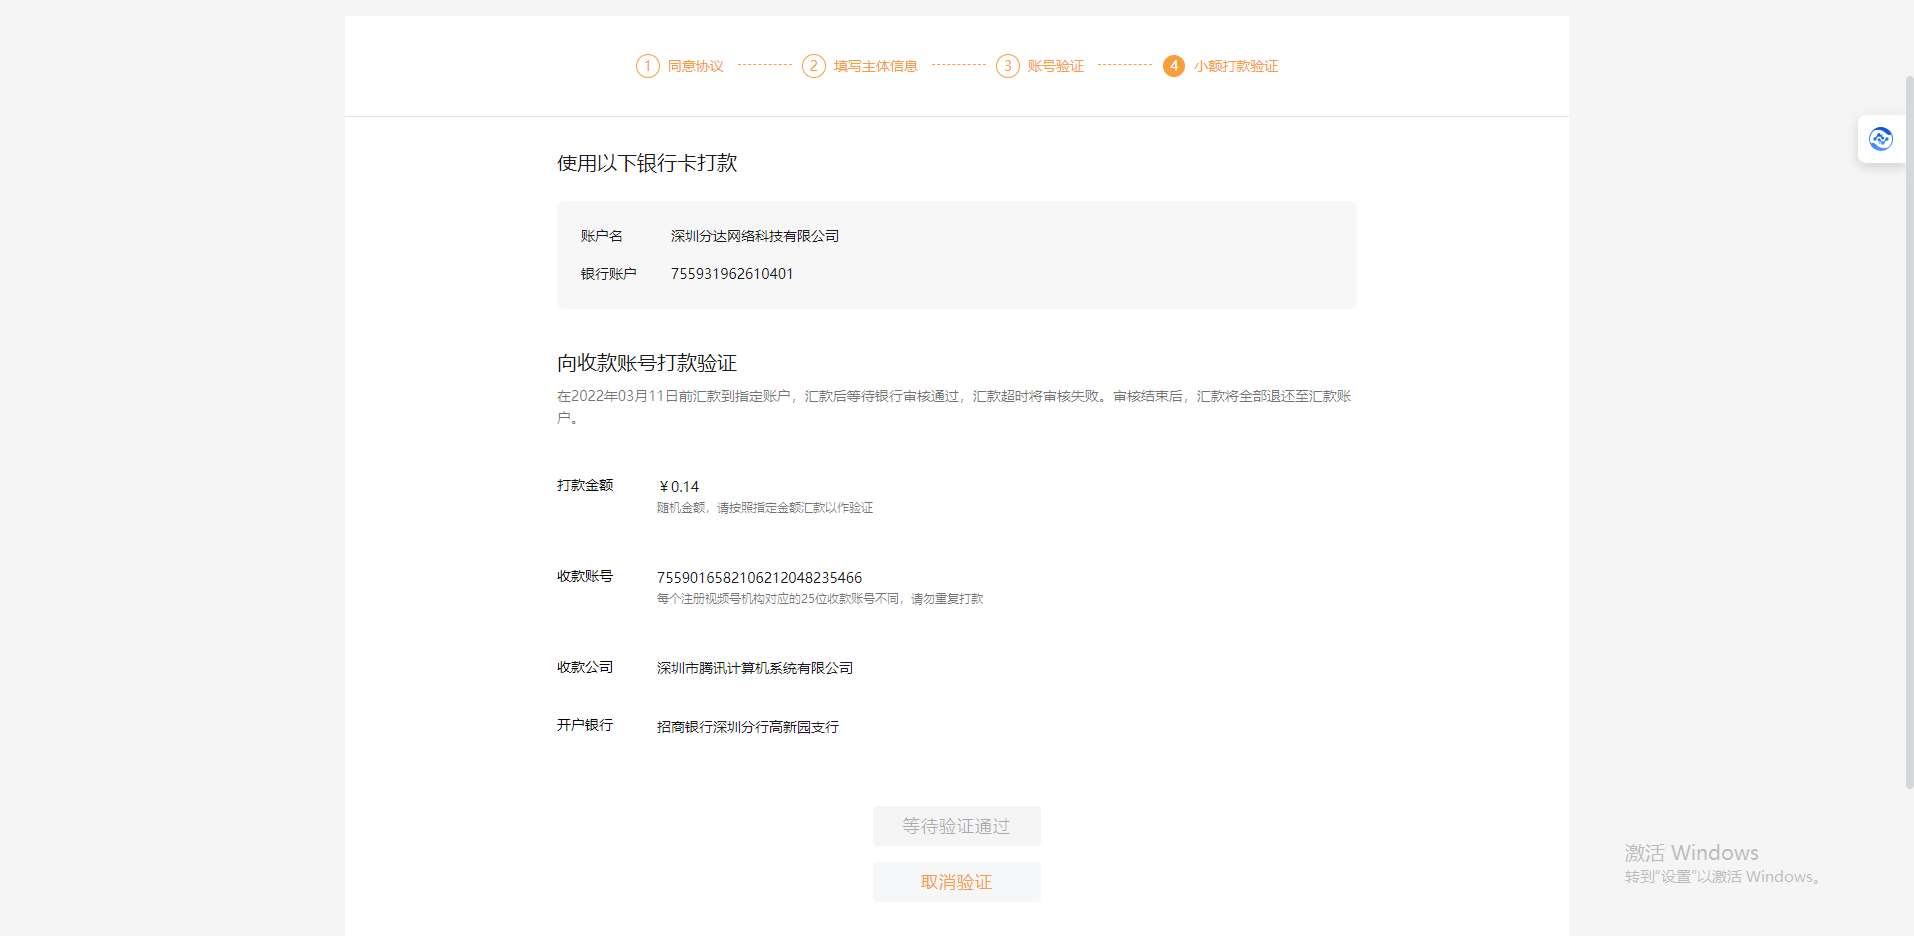Click the 取消验证 button
Image resolution: width=1914 pixels, height=936 pixels.
pyautogui.click(x=957, y=882)
